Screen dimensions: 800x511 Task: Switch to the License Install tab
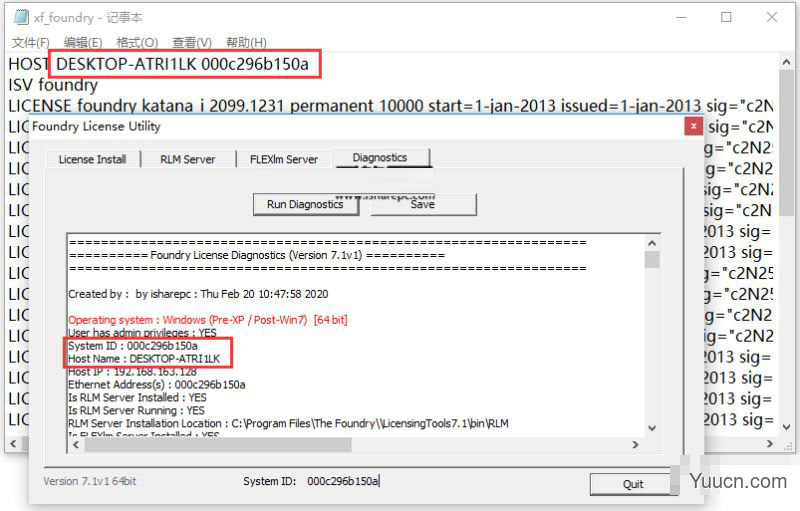(92, 160)
